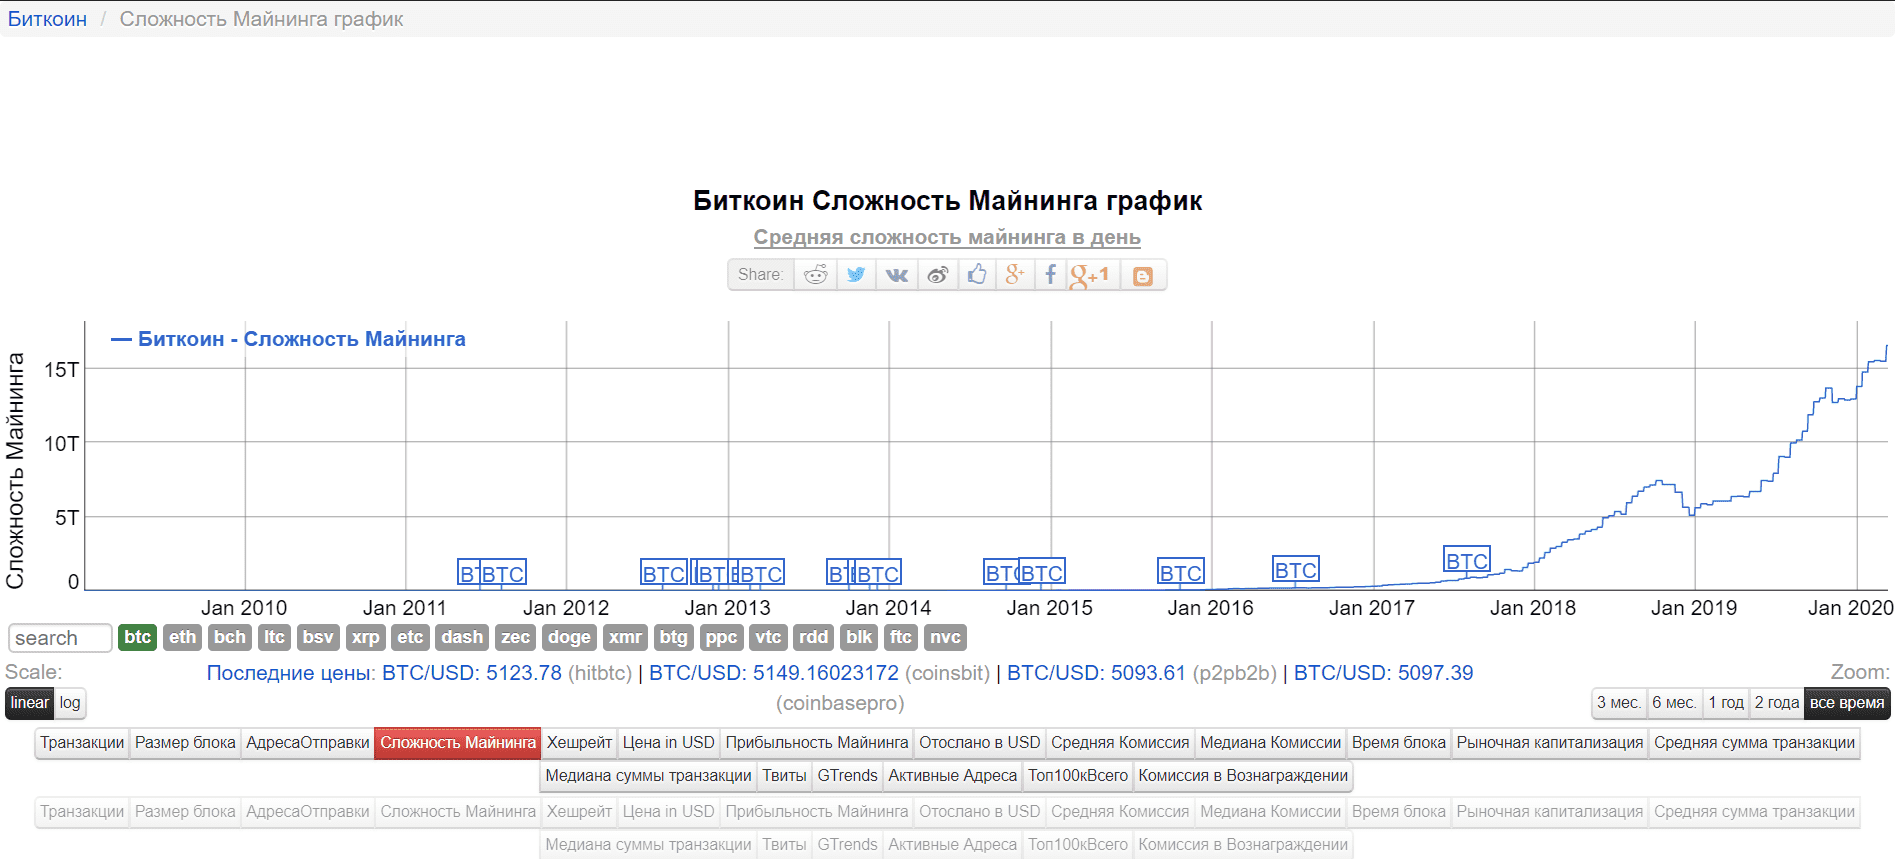The image size is (1895, 859).
Task: Choose the btg coin tag
Action: coord(673,637)
